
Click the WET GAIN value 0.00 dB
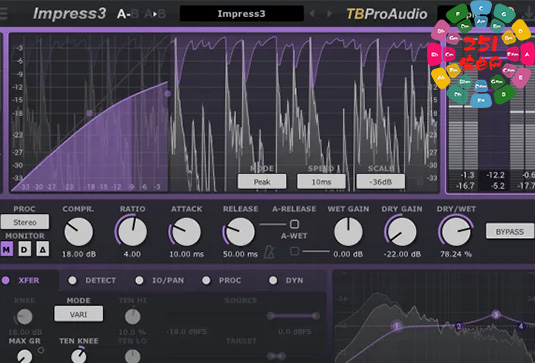348,254
